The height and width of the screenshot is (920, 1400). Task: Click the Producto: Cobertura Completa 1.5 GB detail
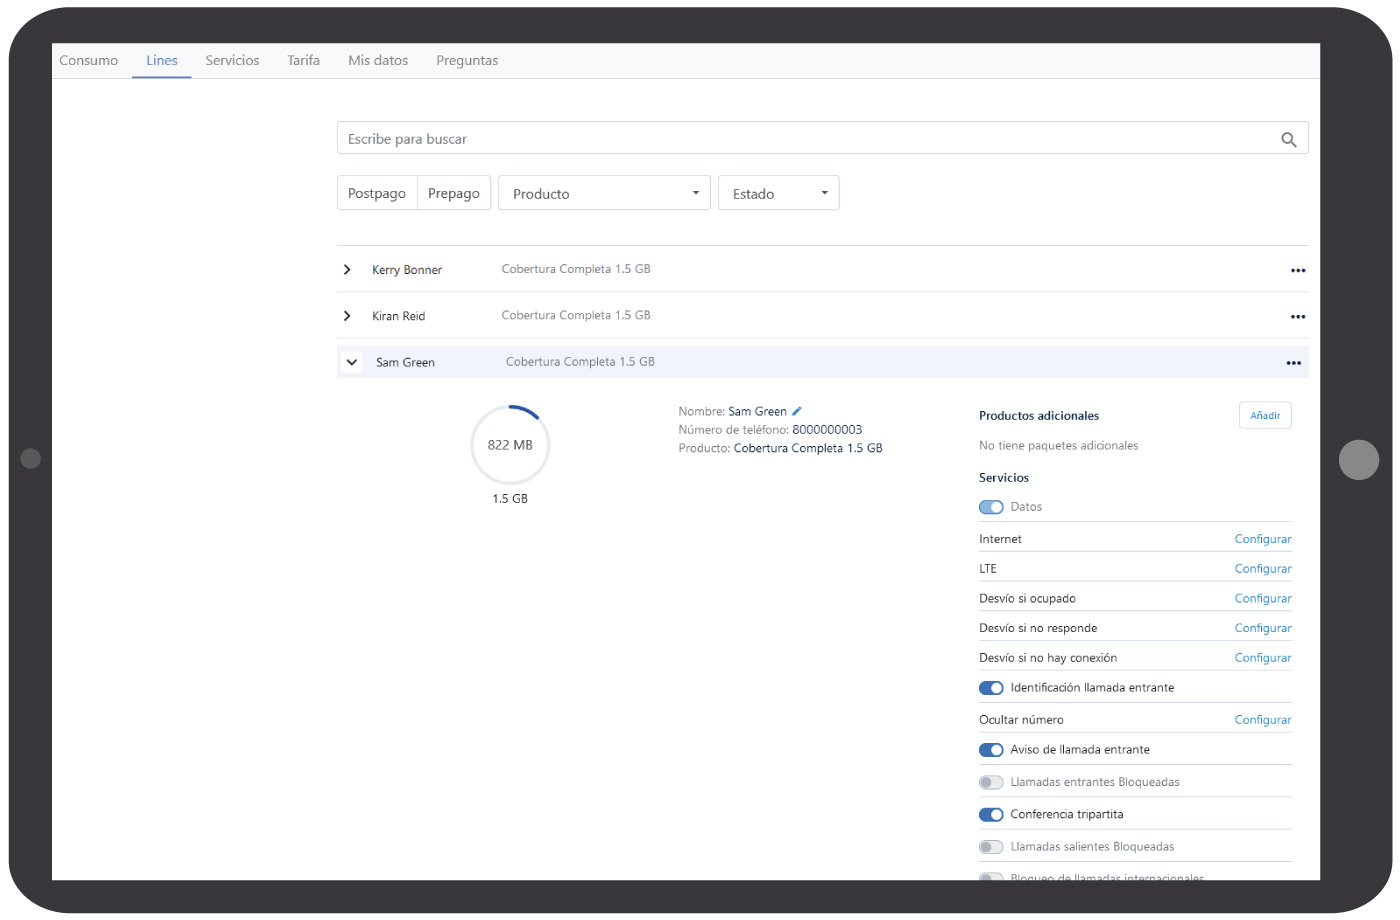point(780,449)
